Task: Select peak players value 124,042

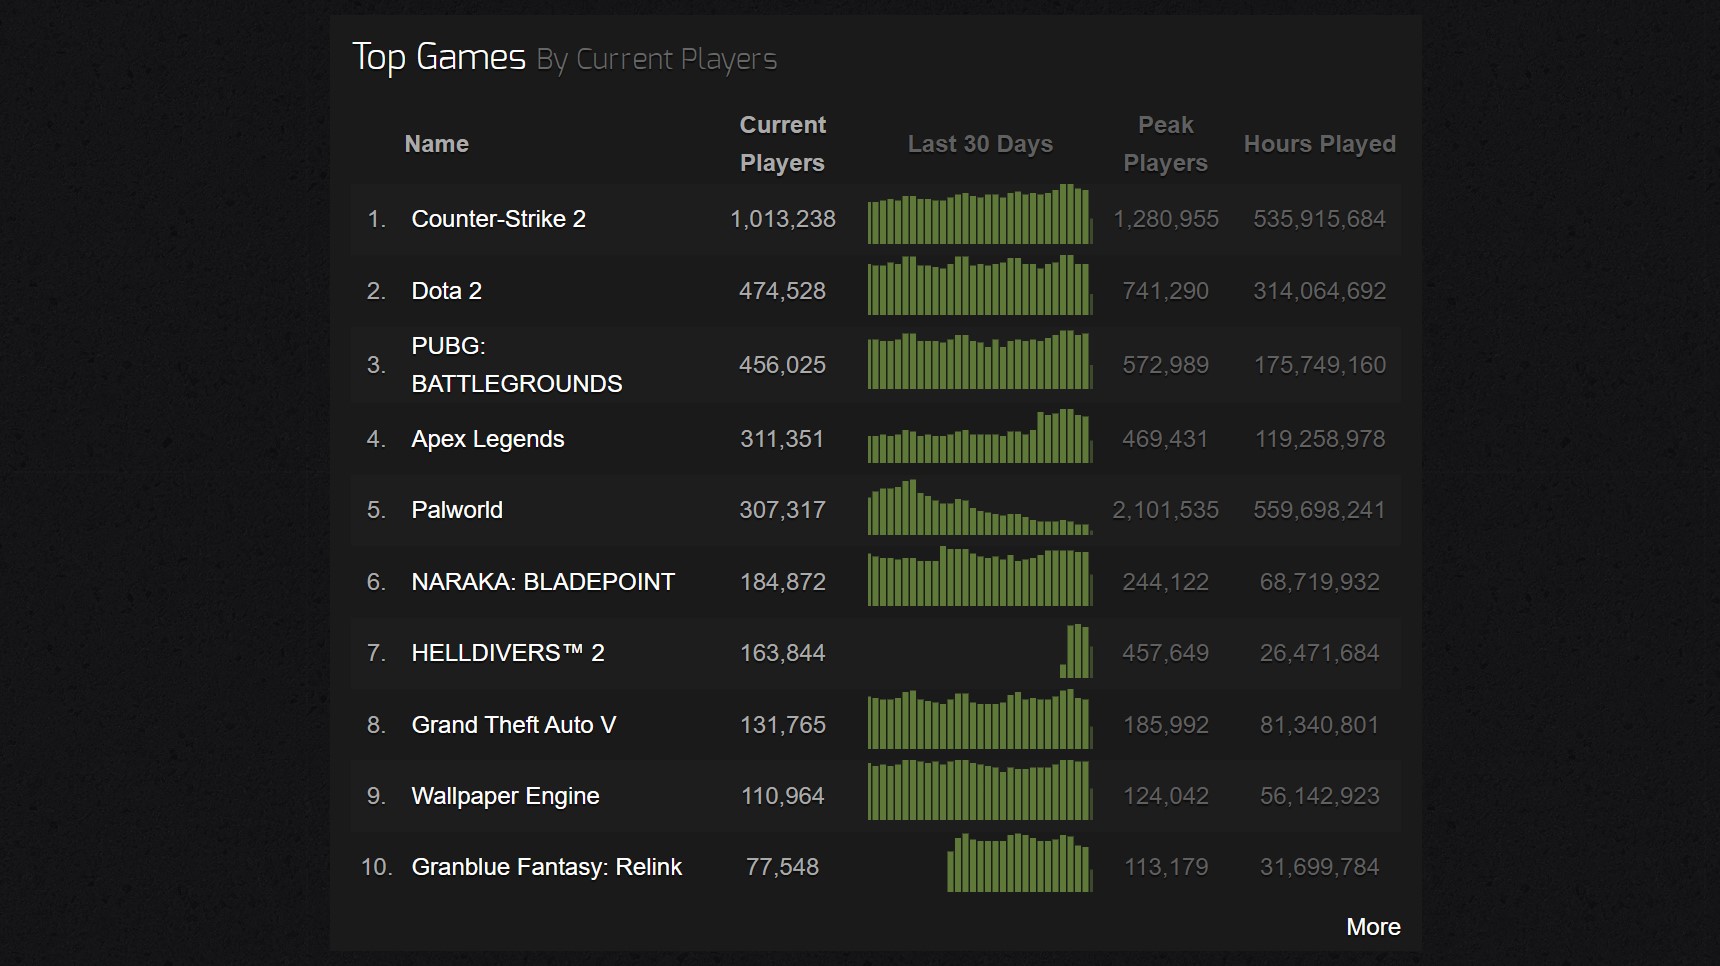Action: [1165, 796]
